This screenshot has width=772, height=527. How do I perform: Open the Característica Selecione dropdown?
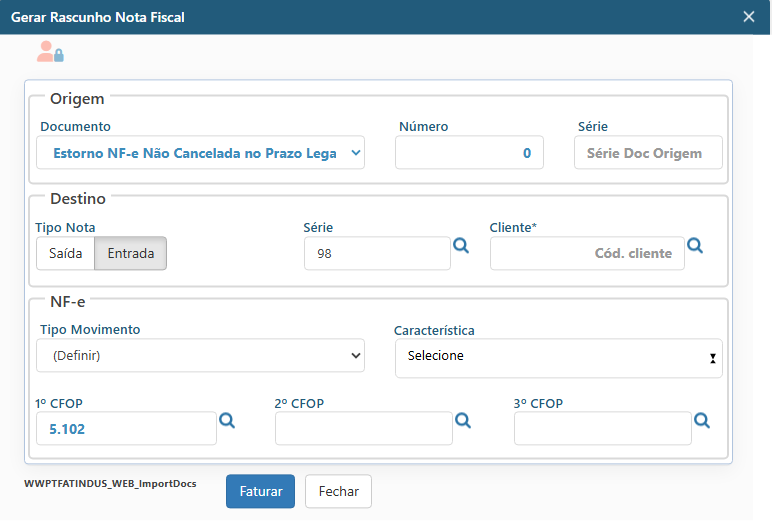tap(558, 357)
